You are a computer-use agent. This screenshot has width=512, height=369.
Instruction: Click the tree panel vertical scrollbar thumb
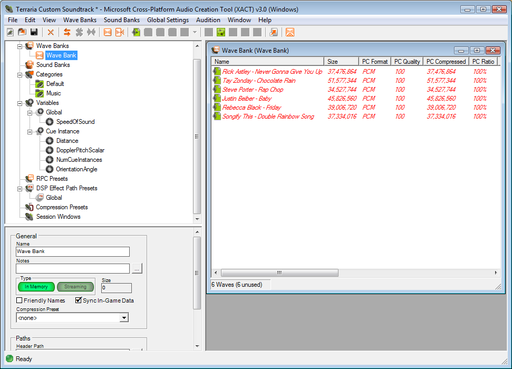197,136
